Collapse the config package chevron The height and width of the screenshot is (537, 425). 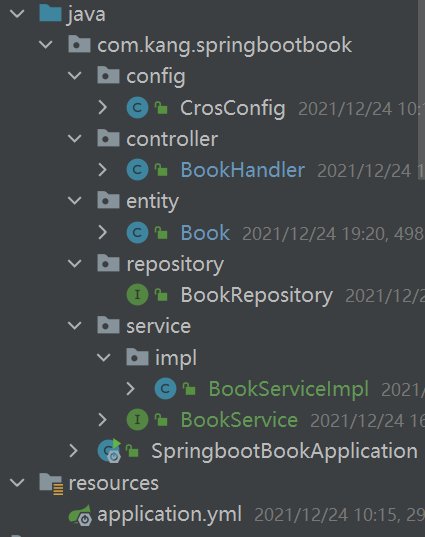[74, 76]
